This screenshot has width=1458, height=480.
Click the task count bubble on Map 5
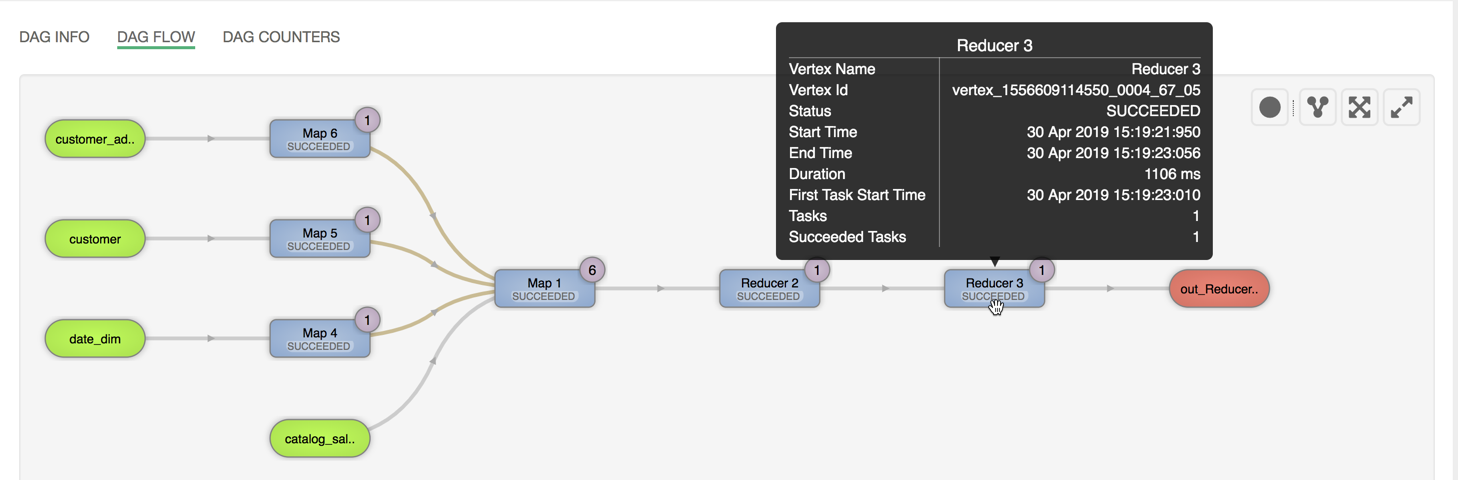point(367,220)
